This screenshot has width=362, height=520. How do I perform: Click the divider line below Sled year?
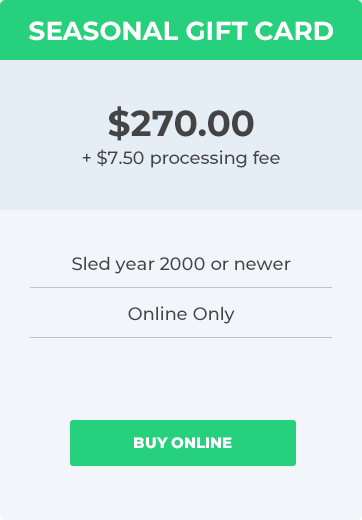(x=181, y=287)
